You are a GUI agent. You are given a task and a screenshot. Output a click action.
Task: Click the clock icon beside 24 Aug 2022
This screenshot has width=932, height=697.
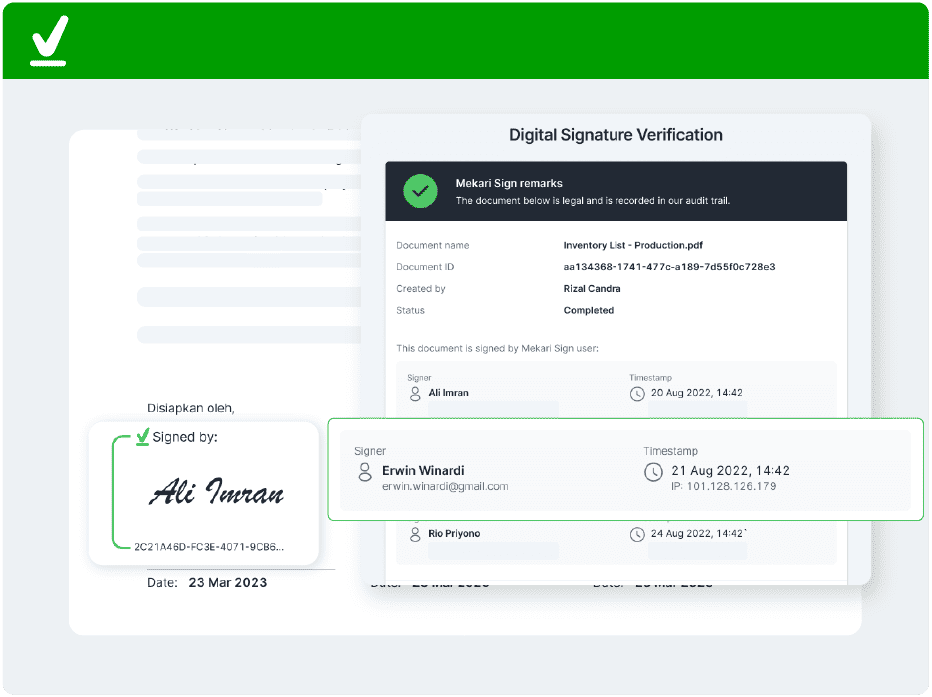tap(637, 534)
